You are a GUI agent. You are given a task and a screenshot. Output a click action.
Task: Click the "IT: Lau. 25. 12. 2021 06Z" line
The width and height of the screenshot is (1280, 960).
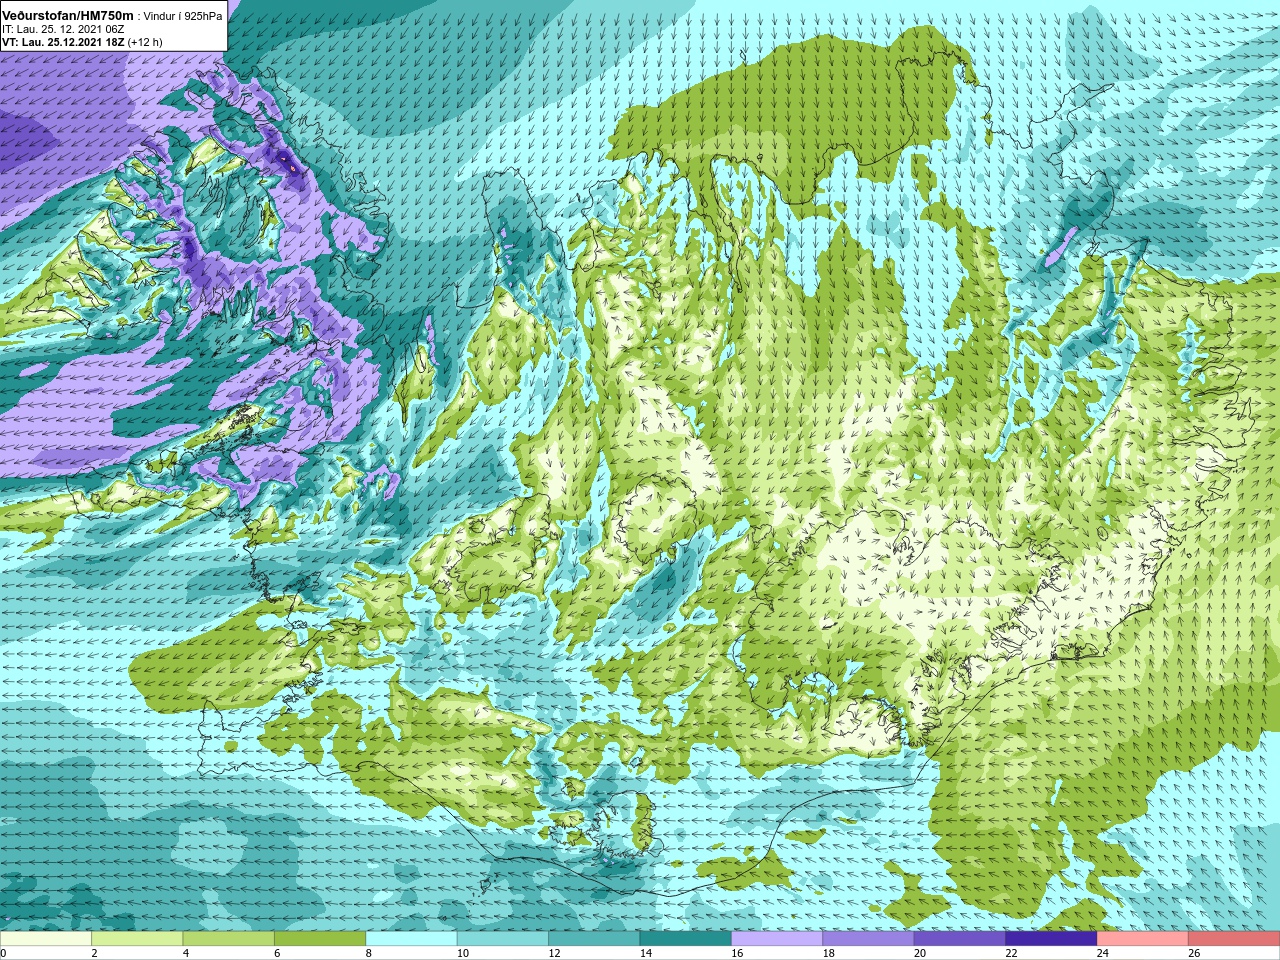click(63, 29)
